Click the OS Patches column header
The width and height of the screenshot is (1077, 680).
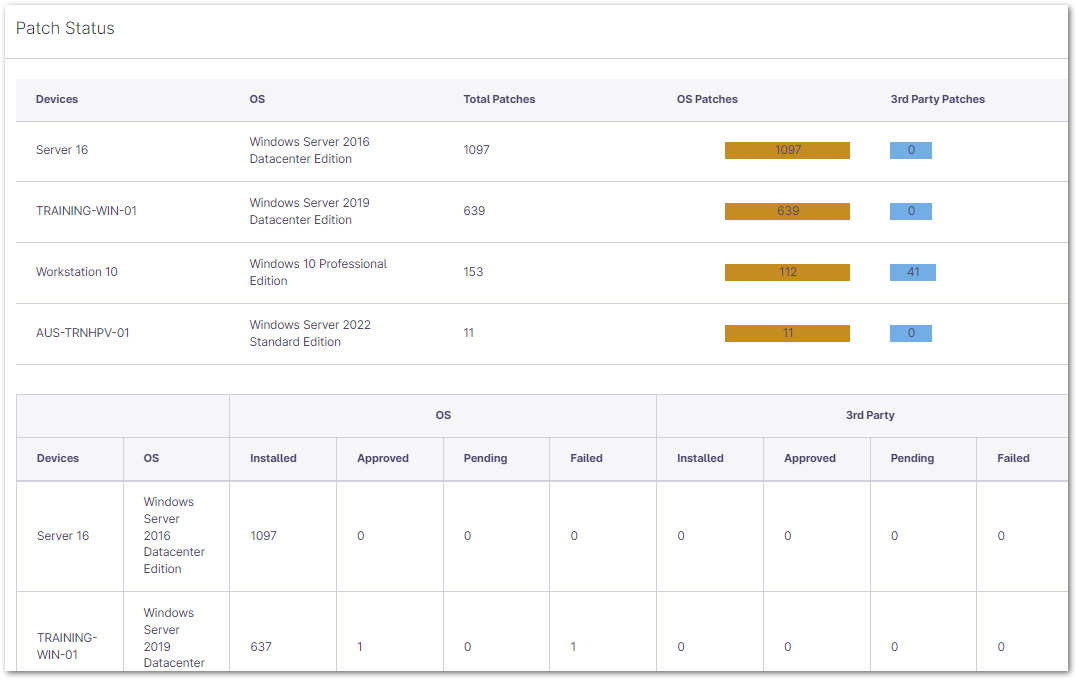(707, 99)
